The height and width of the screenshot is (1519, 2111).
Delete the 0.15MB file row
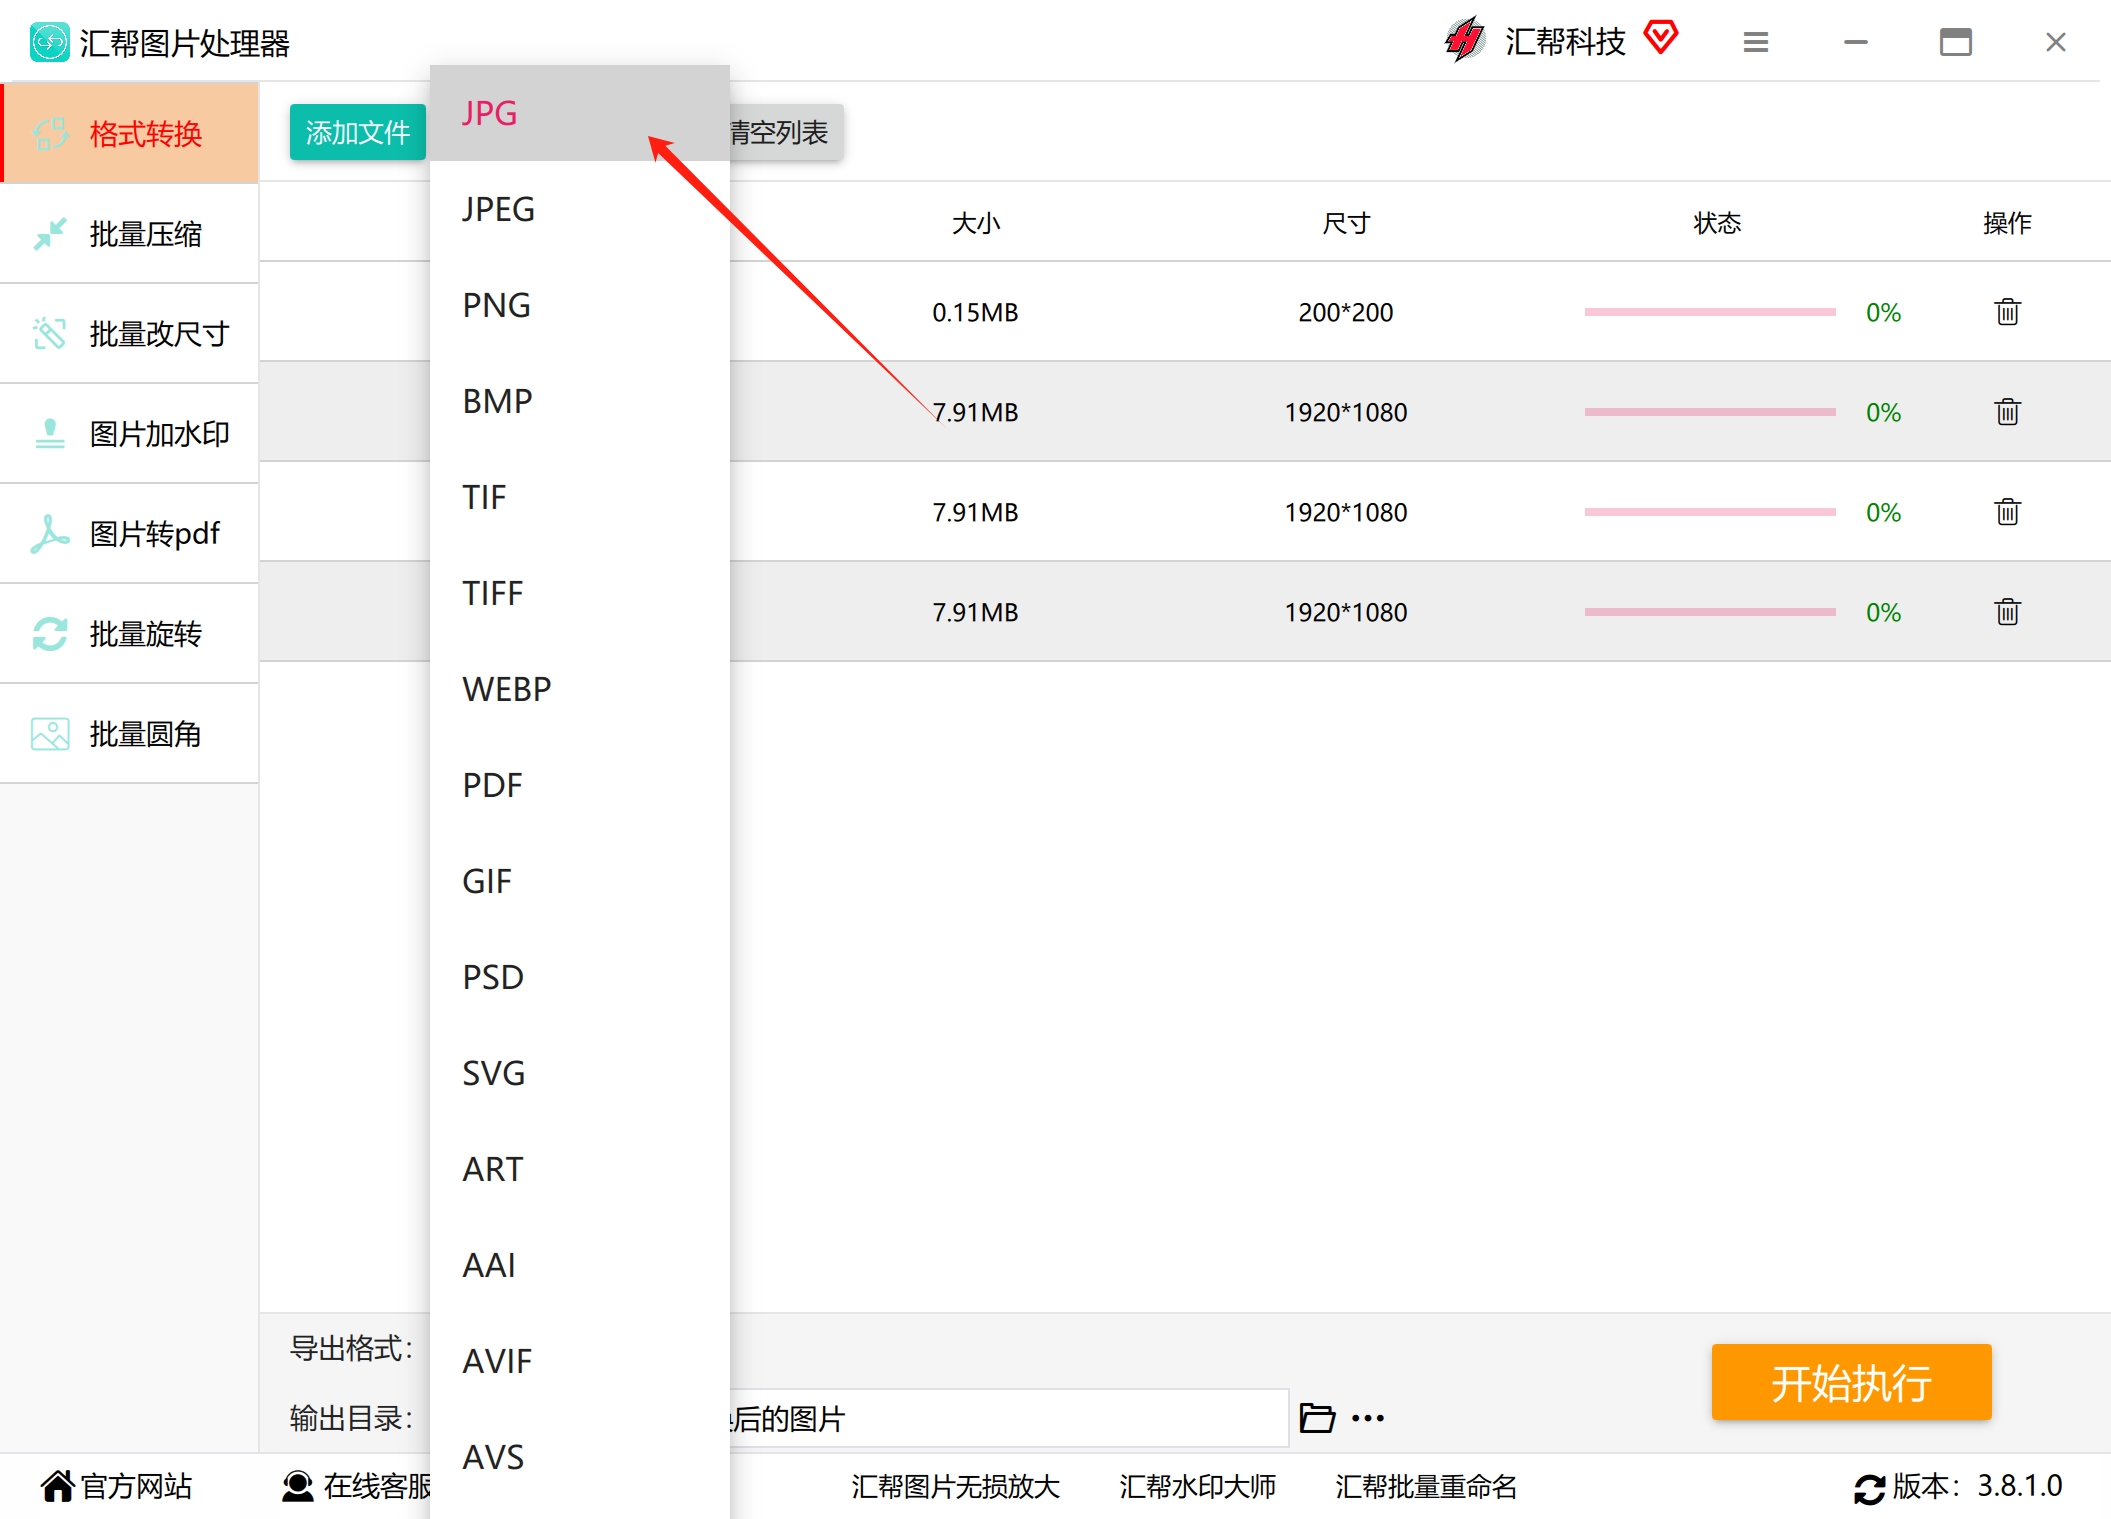(2007, 312)
